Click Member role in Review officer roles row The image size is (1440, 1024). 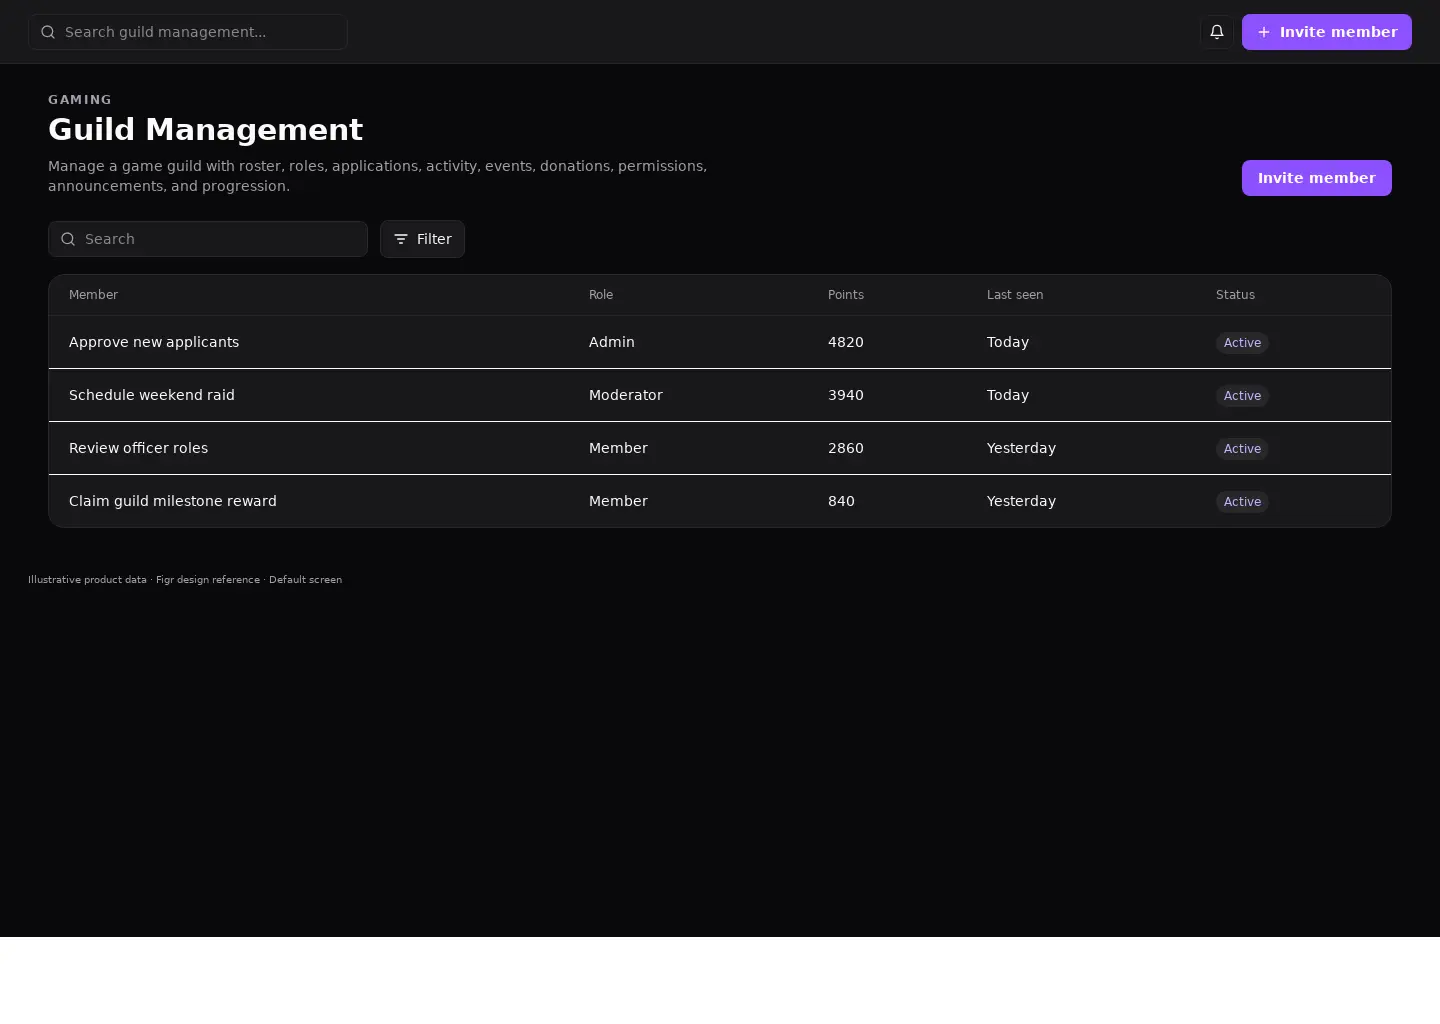click(618, 448)
